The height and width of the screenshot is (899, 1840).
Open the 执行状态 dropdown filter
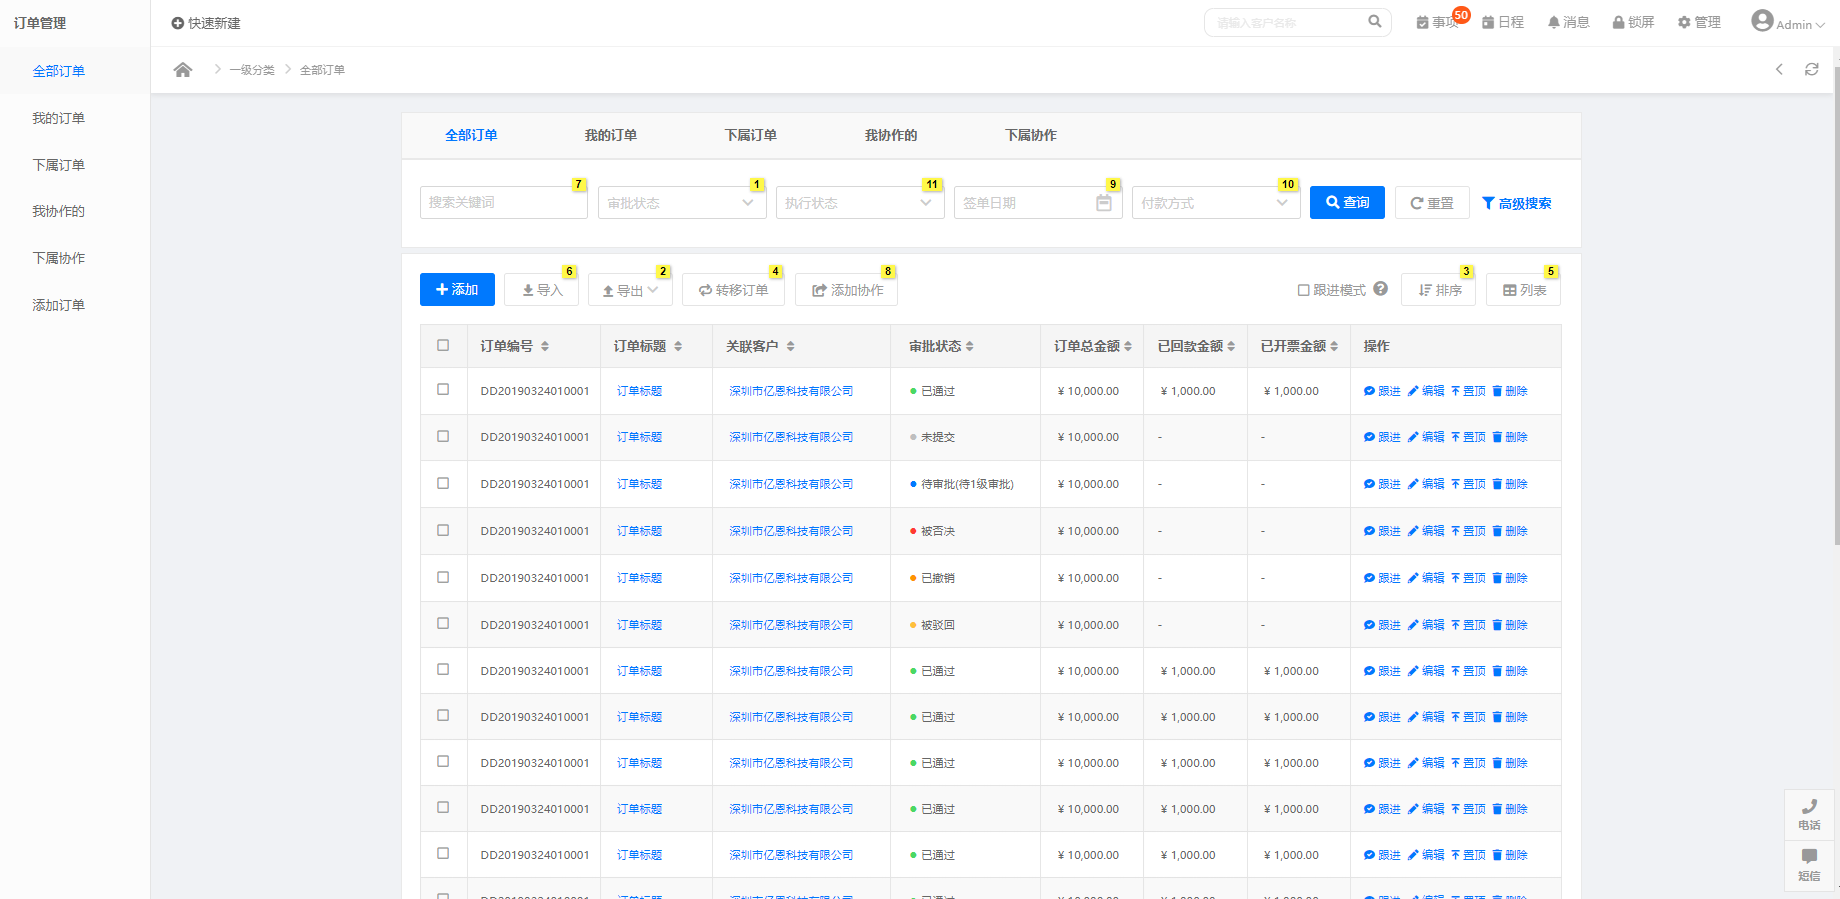[x=860, y=203]
